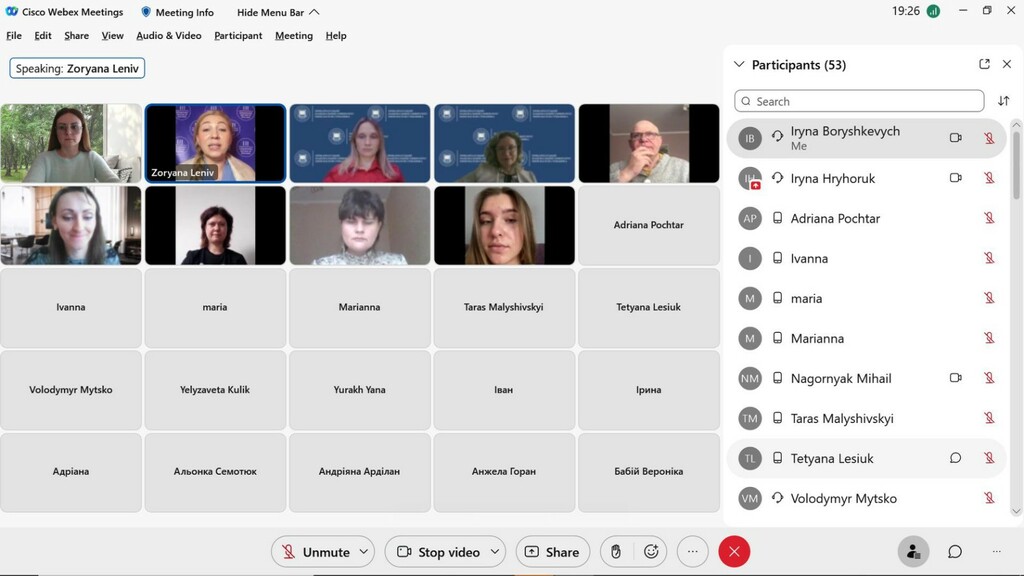The height and width of the screenshot is (576, 1024).
Task: Expand the Stop video options arrow
Action: click(496, 552)
